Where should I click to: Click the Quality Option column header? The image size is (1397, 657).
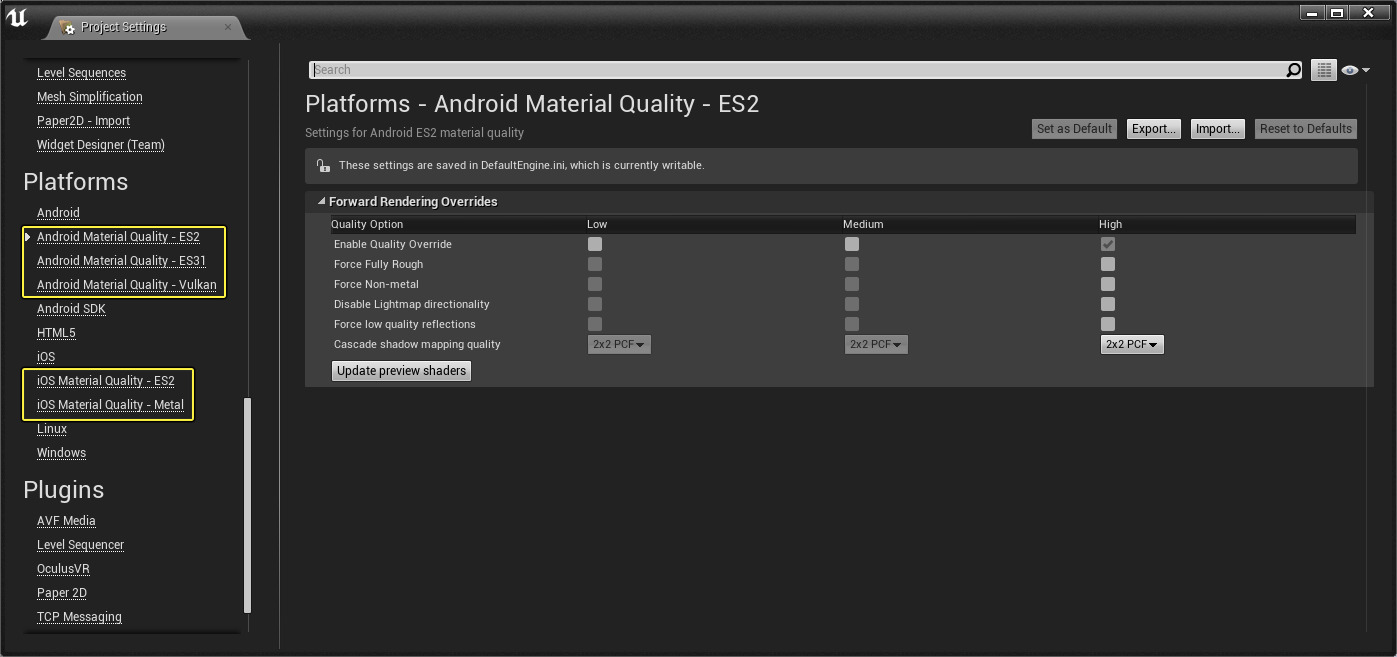(367, 224)
